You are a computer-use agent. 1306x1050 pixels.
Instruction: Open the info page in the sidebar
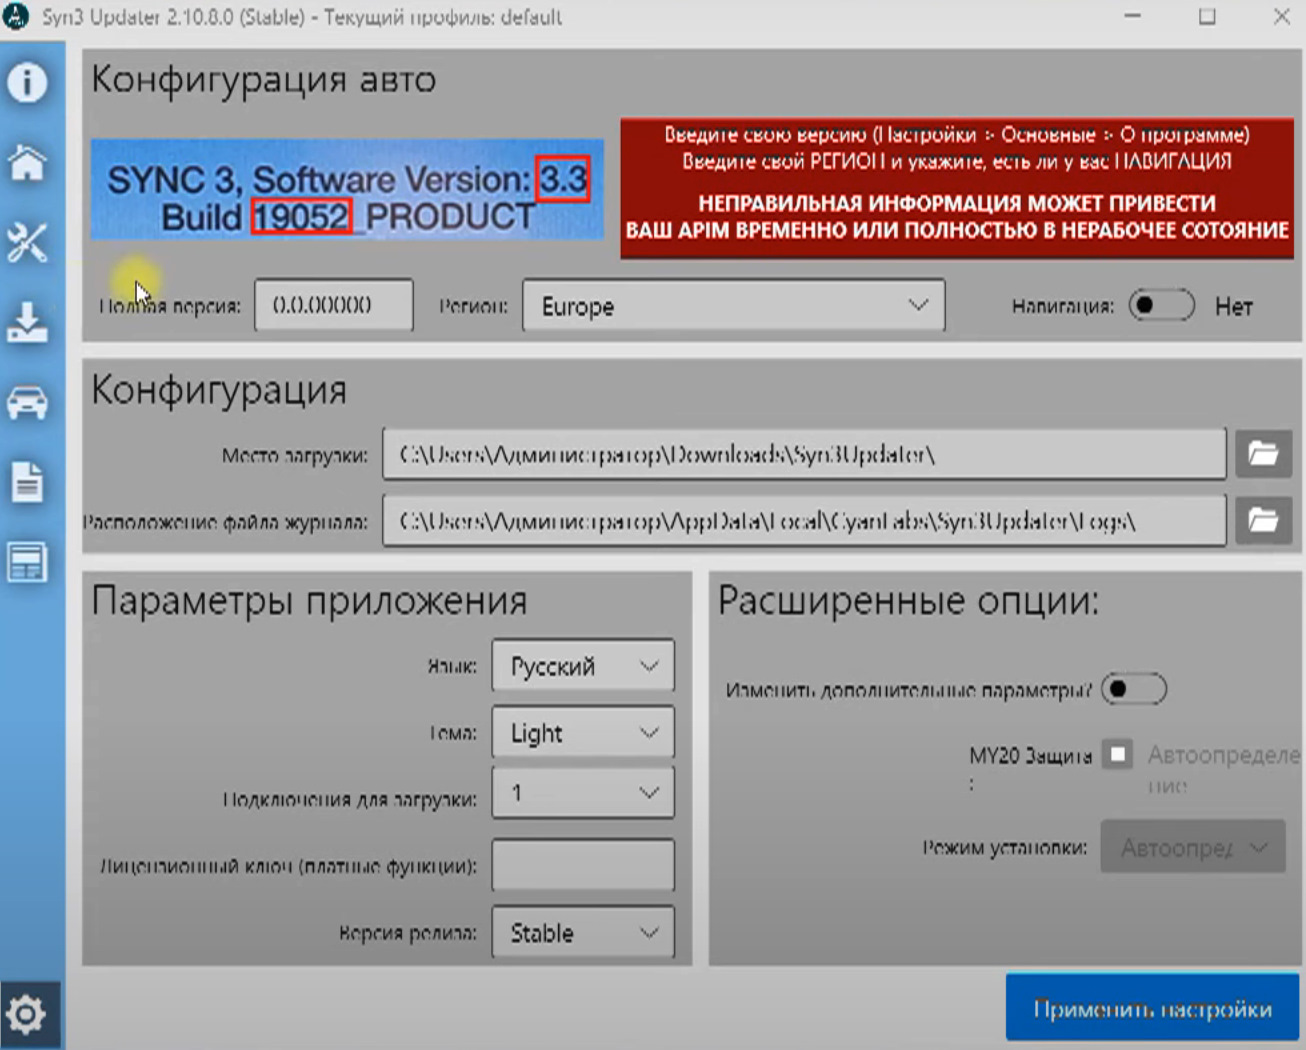tap(27, 83)
